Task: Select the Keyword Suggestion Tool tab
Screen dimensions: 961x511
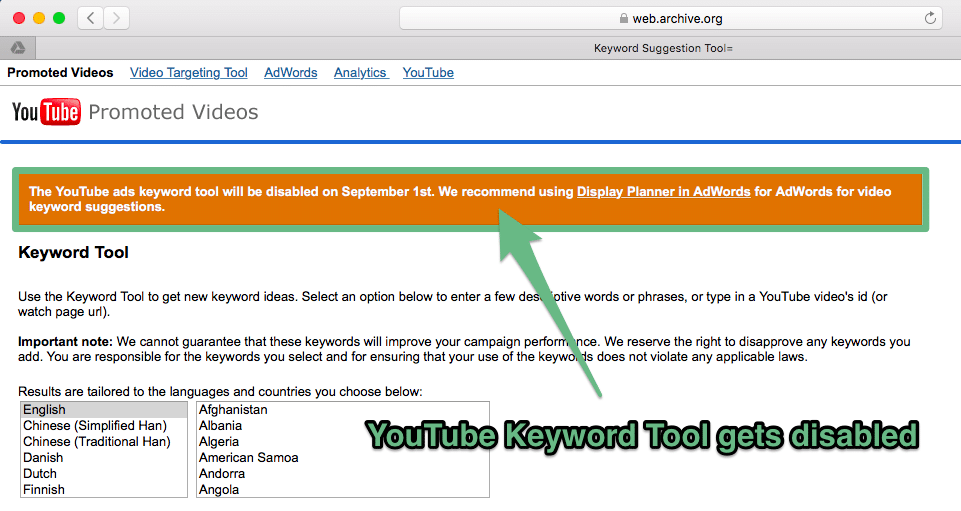Action: click(663, 48)
